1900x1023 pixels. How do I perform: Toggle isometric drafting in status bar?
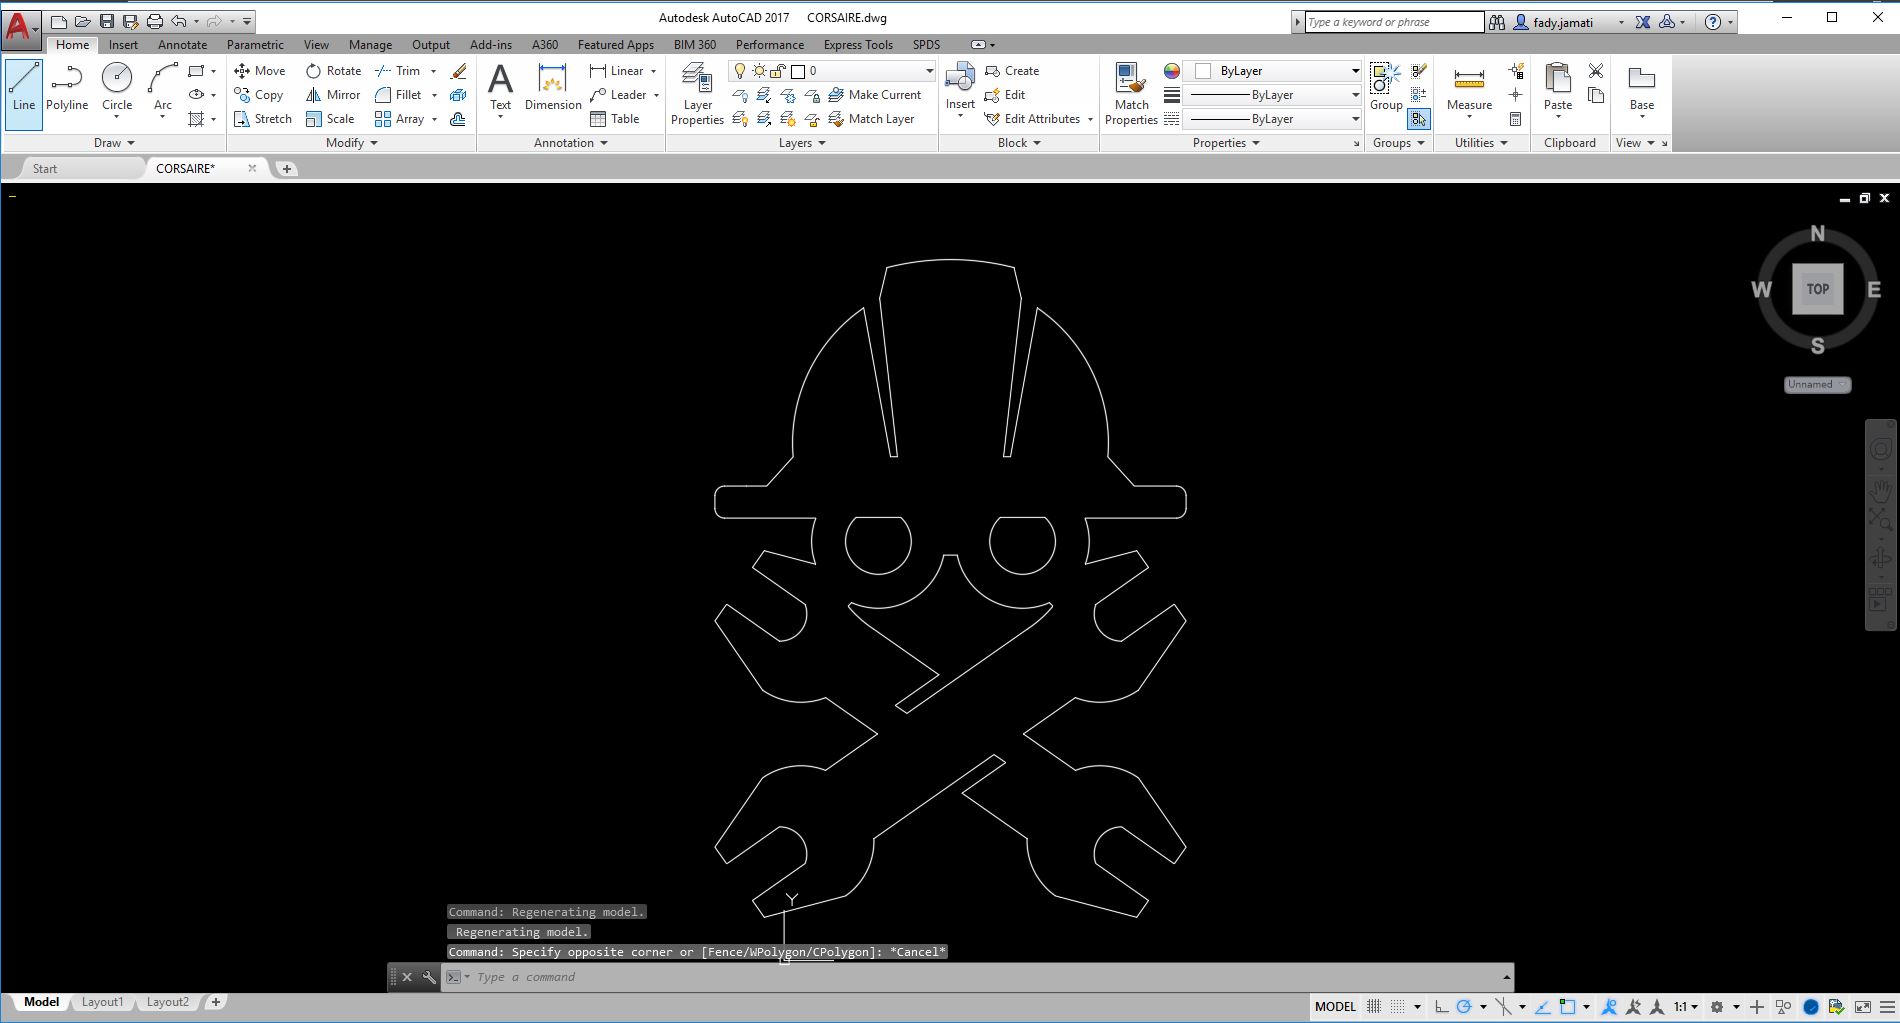[x=1503, y=1006]
